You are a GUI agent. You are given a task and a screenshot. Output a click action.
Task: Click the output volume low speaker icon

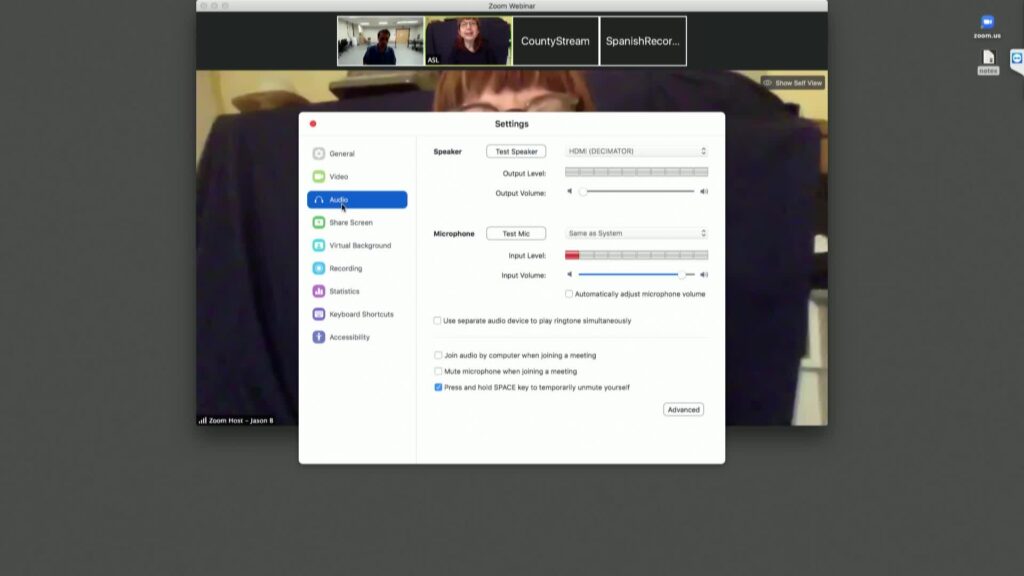pyautogui.click(x=569, y=191)
